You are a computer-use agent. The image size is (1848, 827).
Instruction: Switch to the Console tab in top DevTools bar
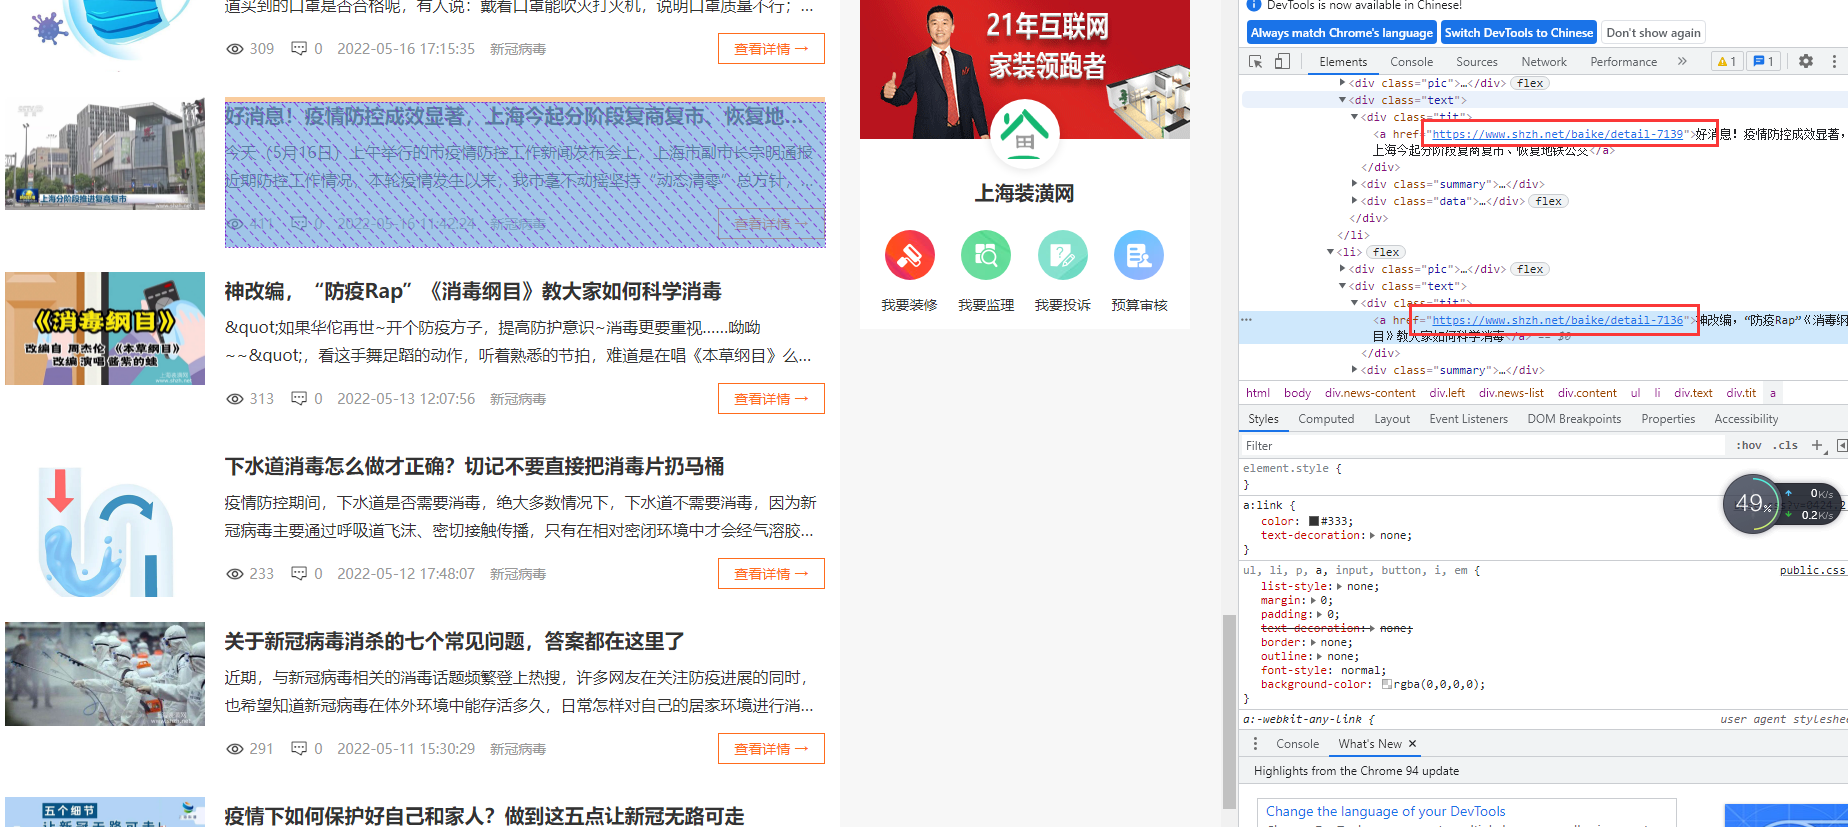(x=1411, y=62)
